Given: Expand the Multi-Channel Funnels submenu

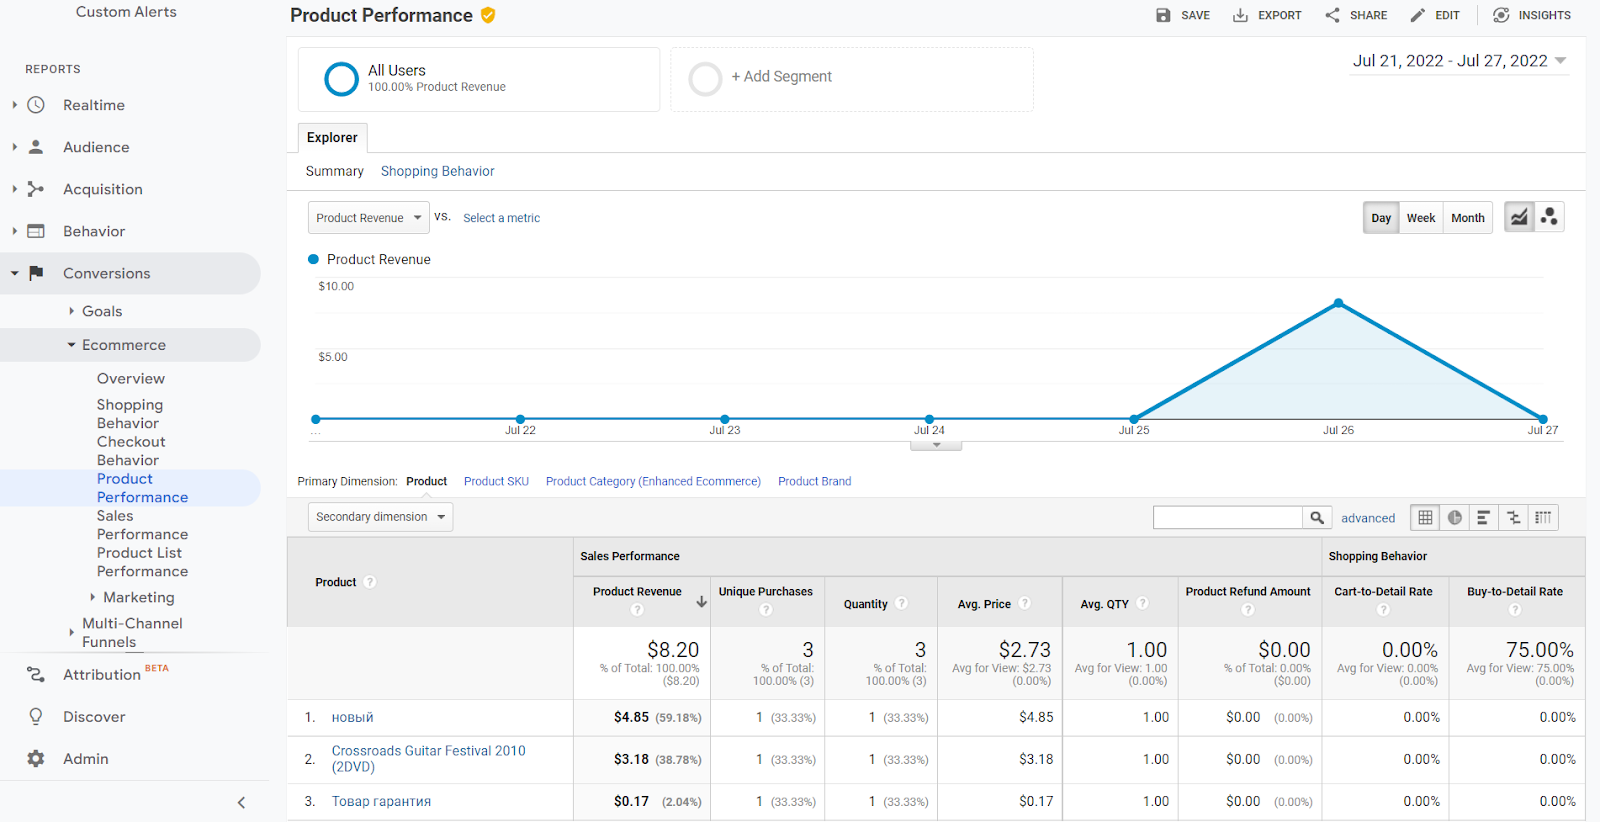Looking at the screenshot, I should tap(71, 632).
